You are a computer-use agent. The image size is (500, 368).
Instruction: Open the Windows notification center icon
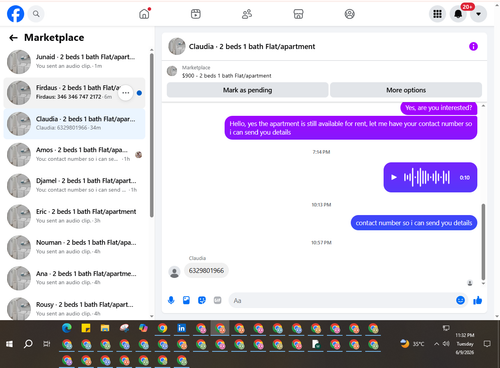pyautogui.click(x=487, y=344)
